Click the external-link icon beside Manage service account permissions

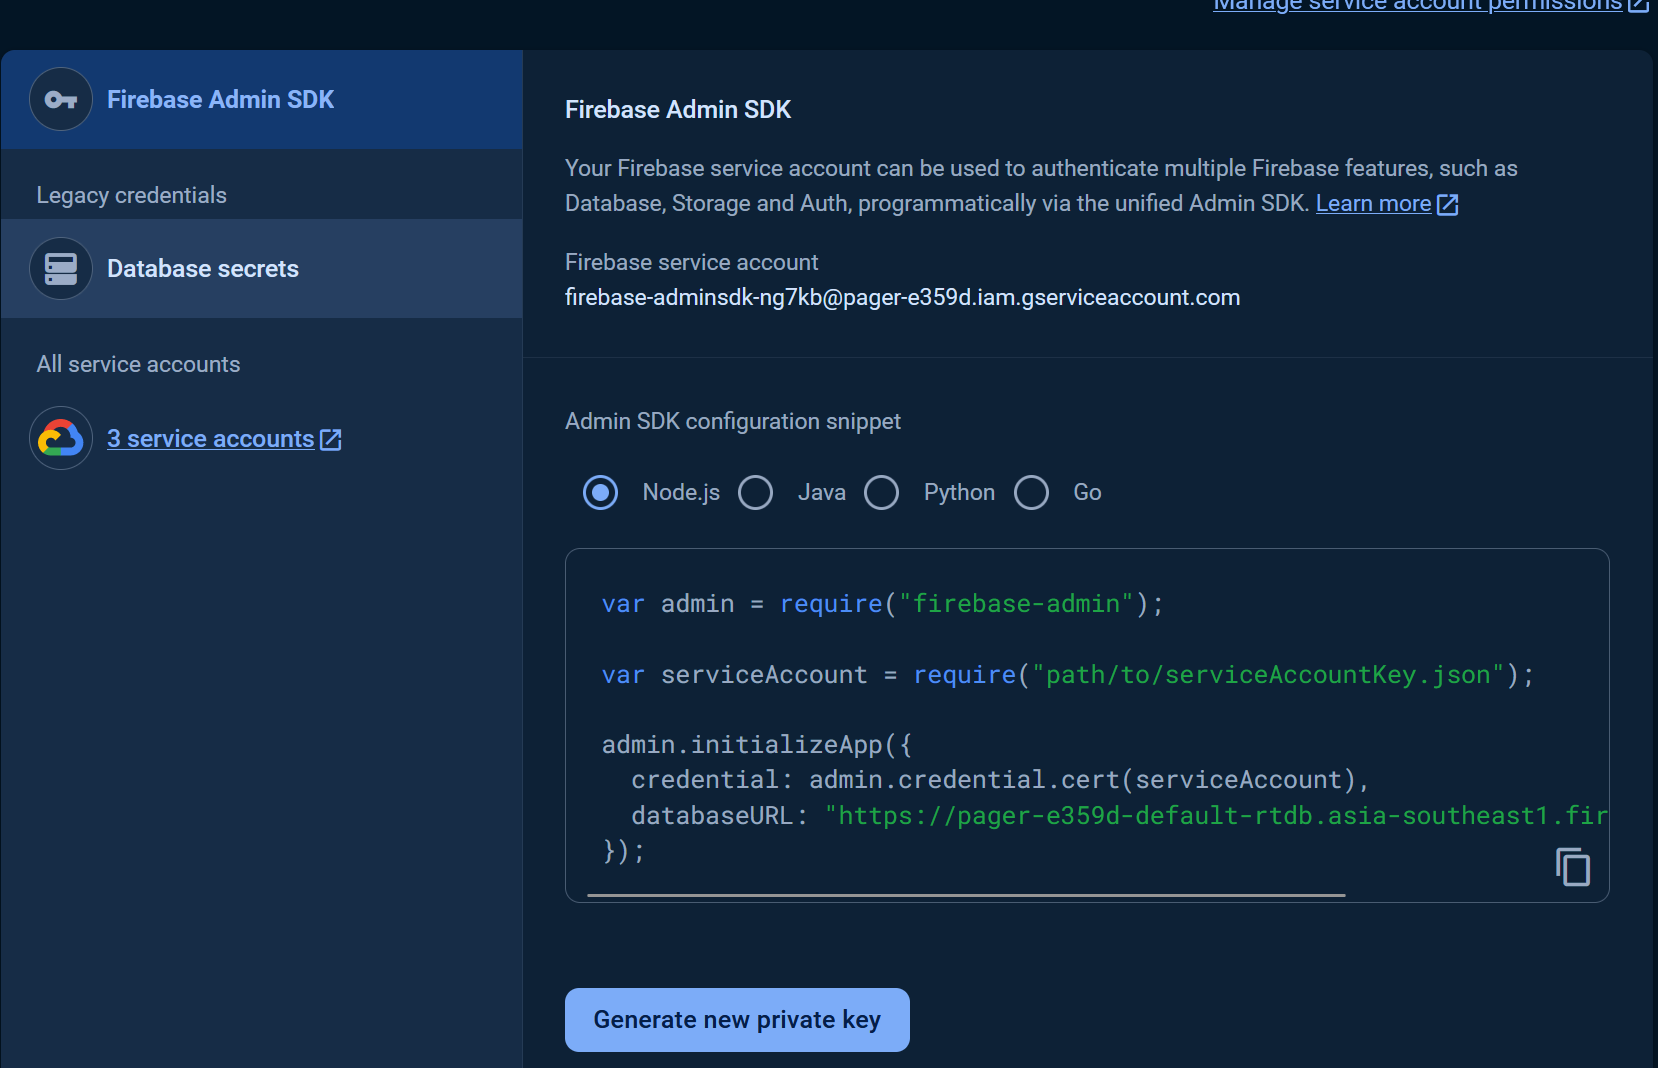1638,5
